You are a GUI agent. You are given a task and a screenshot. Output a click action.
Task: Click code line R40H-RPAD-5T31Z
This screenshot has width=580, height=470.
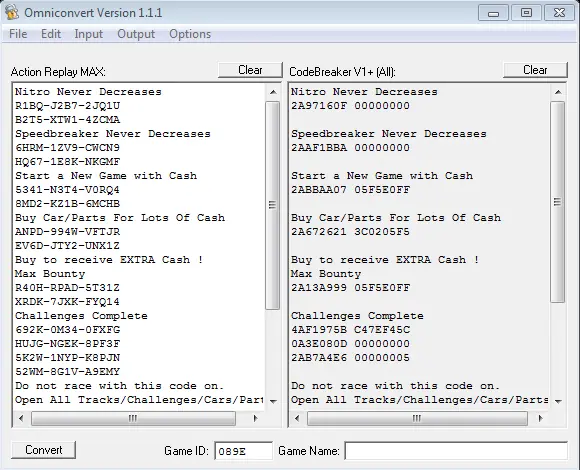click(x=68, y=288)
